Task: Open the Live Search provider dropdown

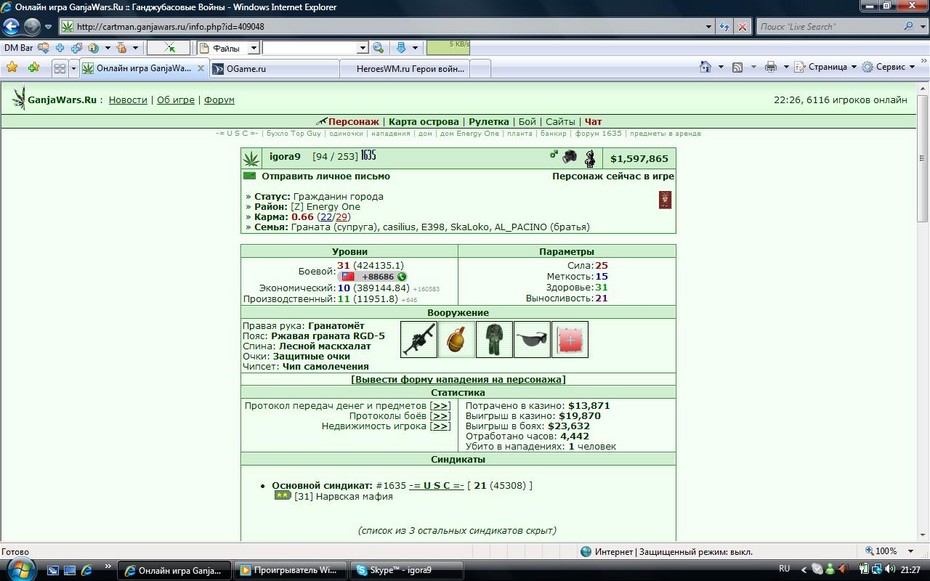Action: click(923, 27)
